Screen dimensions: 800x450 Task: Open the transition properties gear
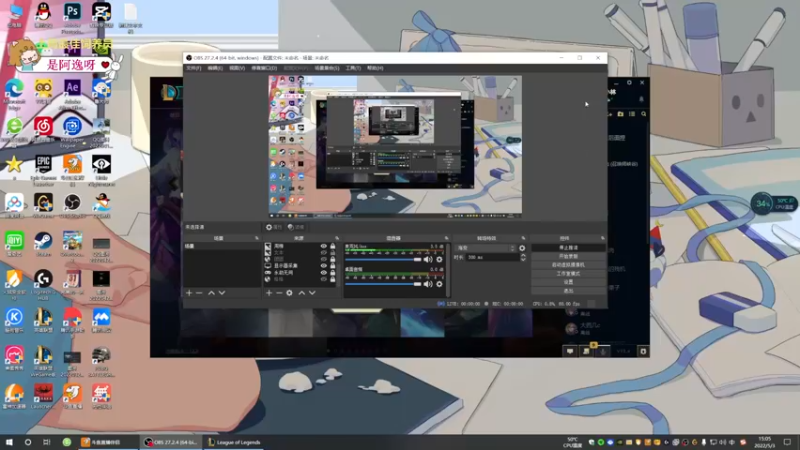[522, 248]
